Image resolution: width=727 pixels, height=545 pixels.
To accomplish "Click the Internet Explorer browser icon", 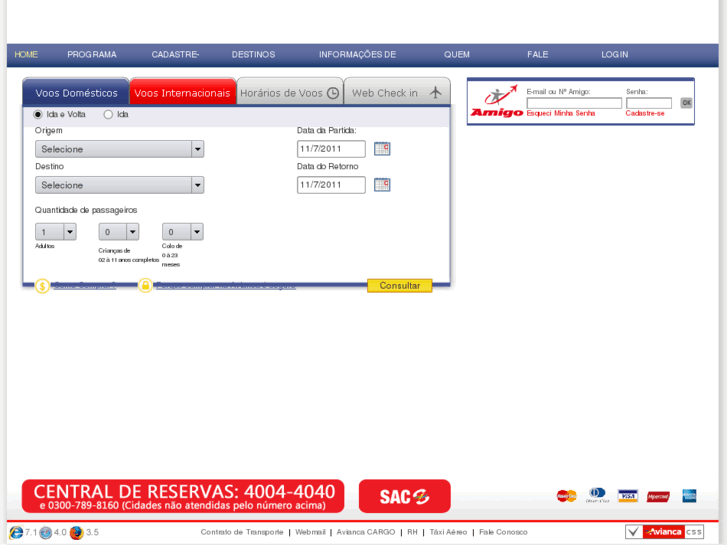I will pyautogui.click(x=16, y=532).
